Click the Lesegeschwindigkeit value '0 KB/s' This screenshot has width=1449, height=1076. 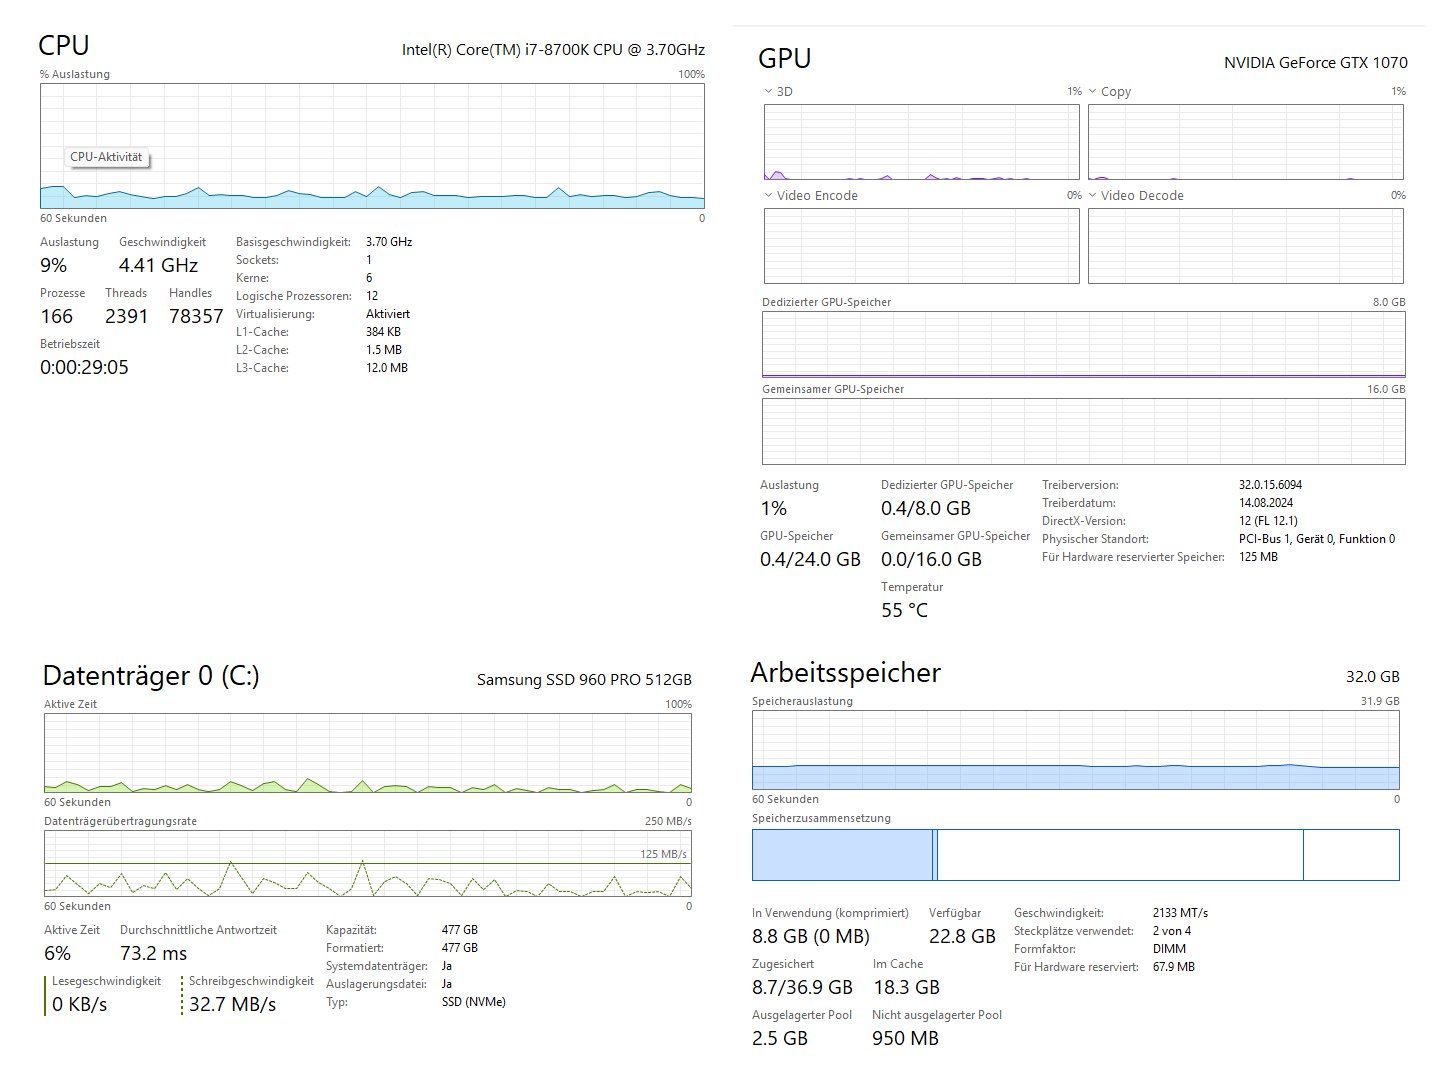(x=79, y=1004)
